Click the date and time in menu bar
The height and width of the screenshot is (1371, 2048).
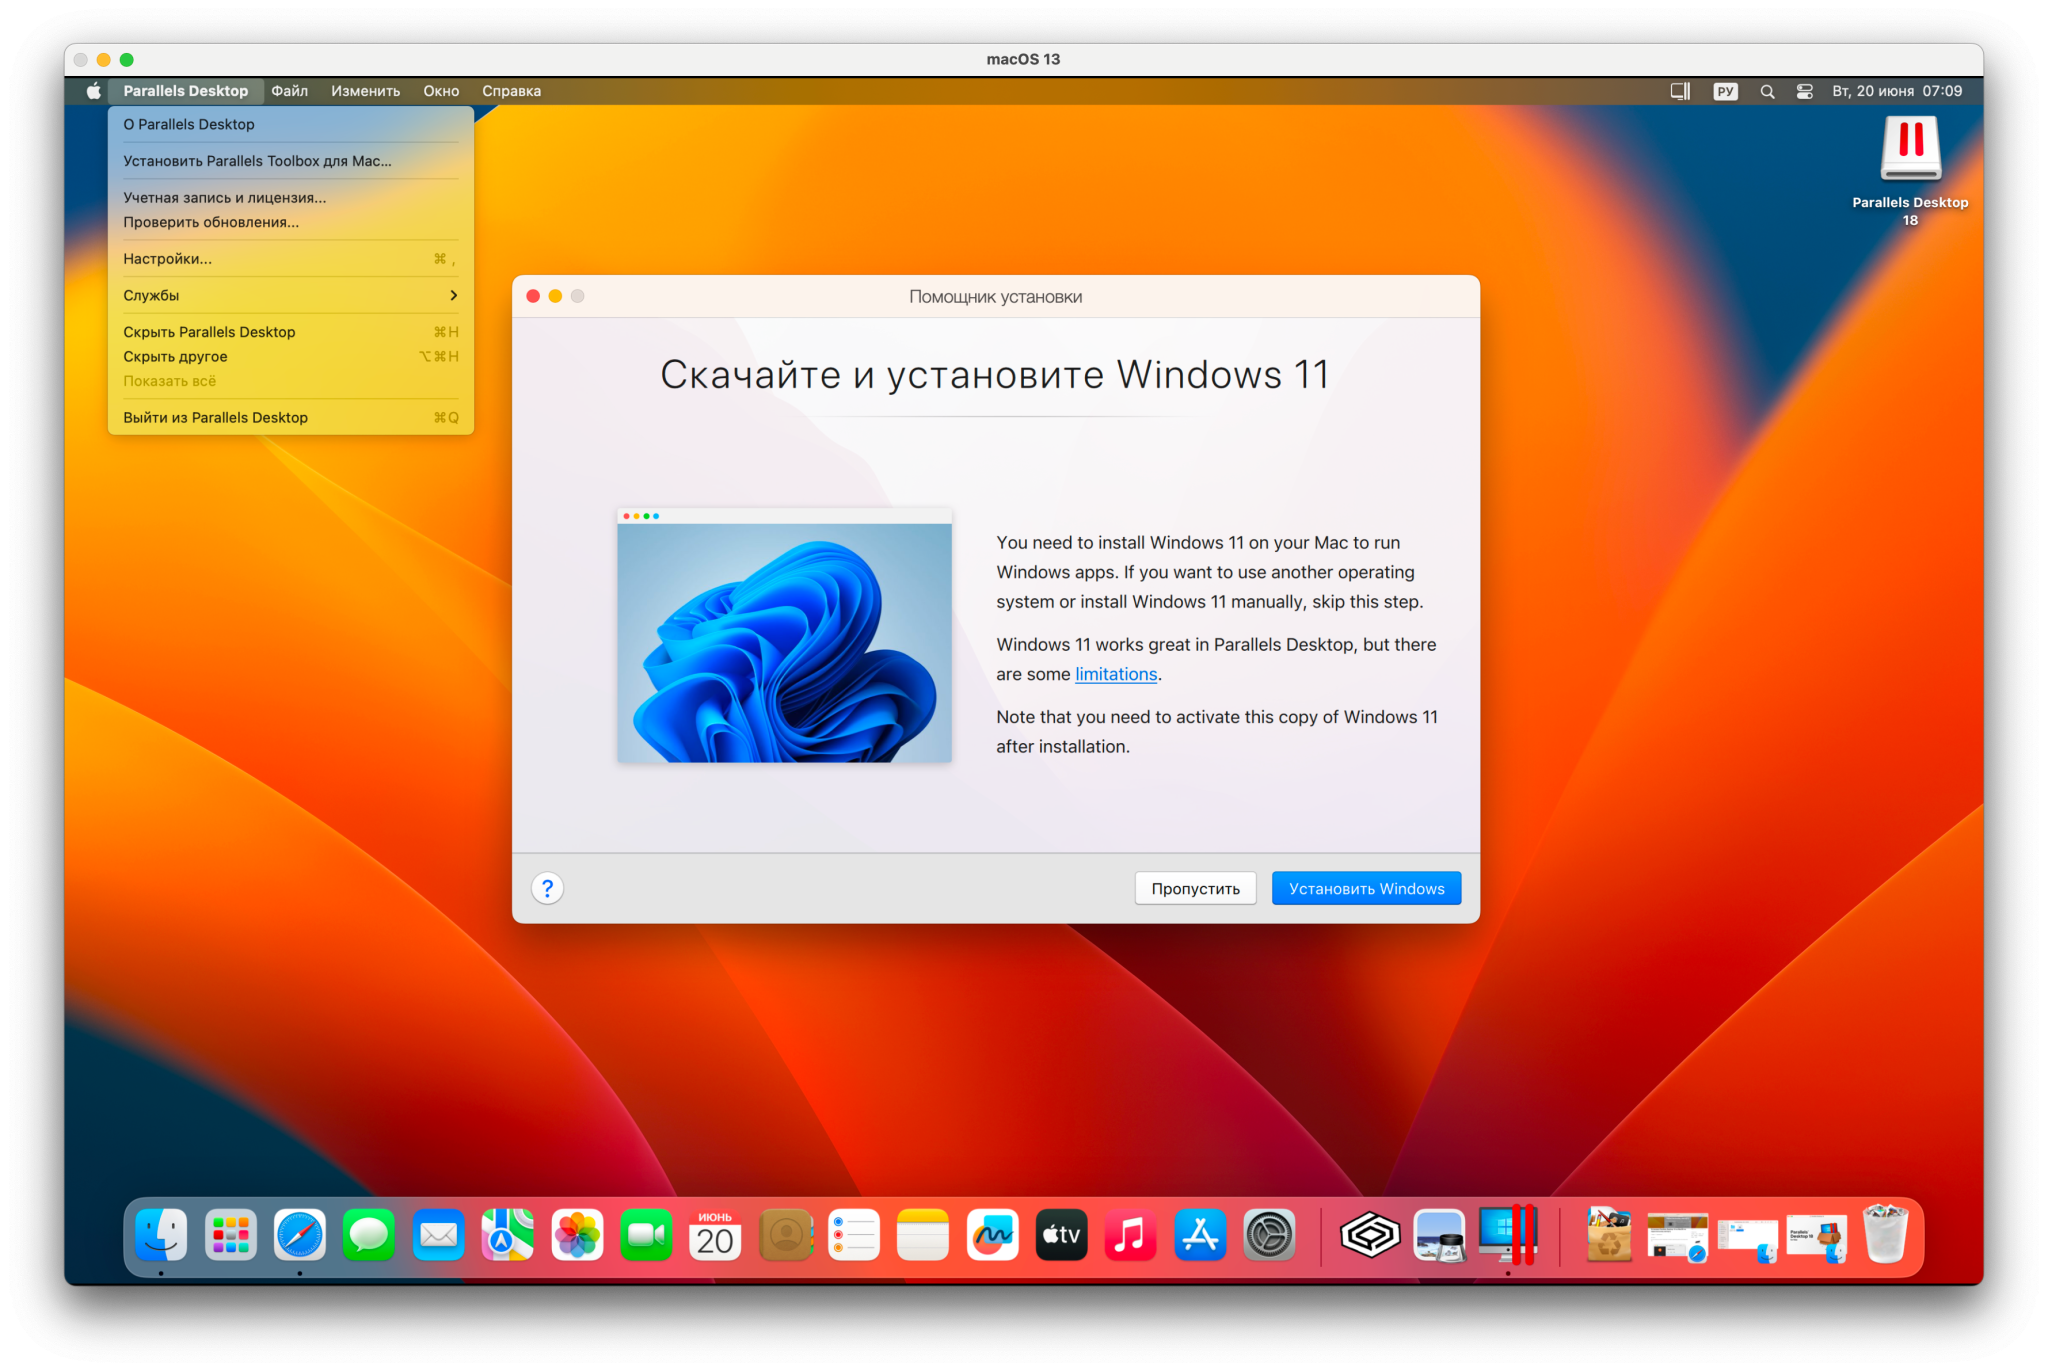pos(1896,91)
